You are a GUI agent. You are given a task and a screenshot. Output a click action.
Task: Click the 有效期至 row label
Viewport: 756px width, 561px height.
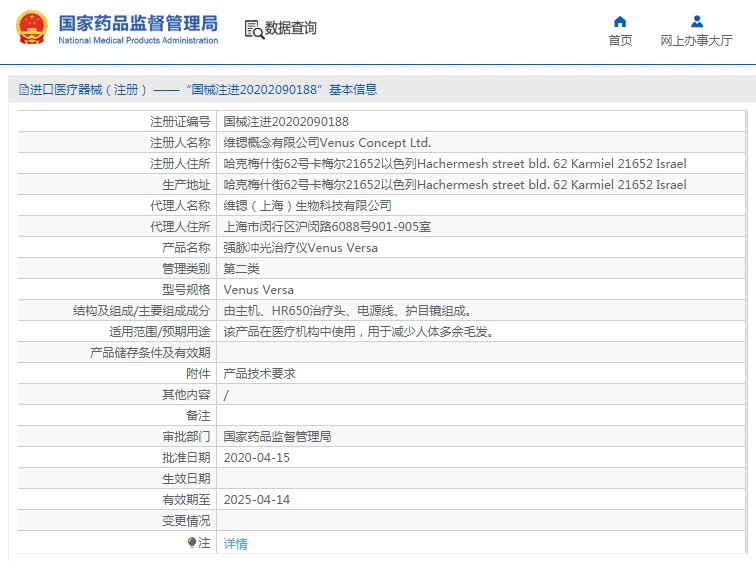[186, 500]
